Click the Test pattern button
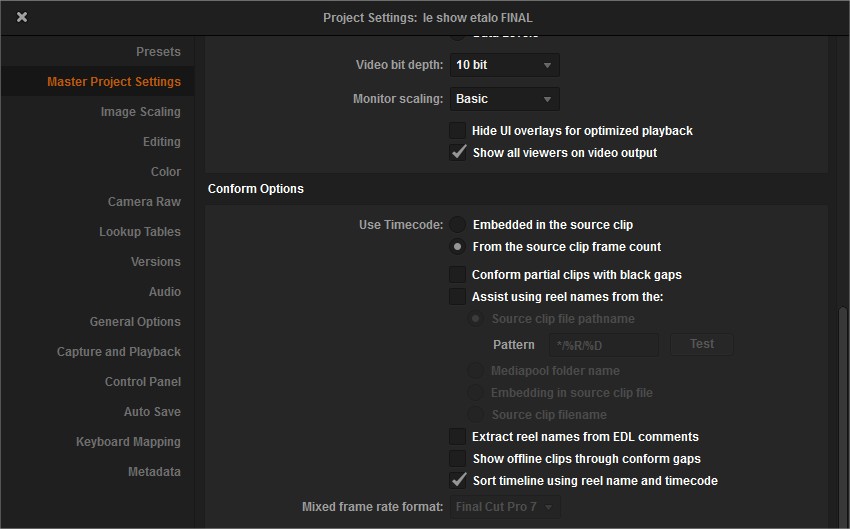This screenshot has width=850, height=529. tap(701, 344)
